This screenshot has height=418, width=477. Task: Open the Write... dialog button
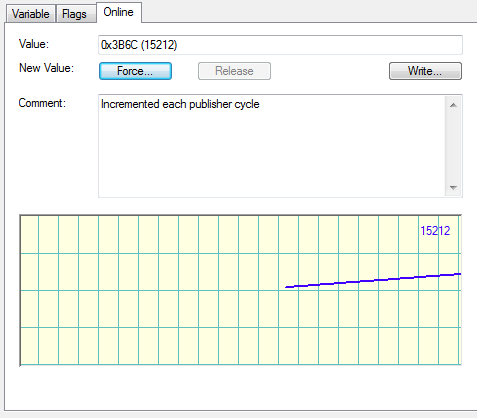pyautogui.click(x=425, y=71)
